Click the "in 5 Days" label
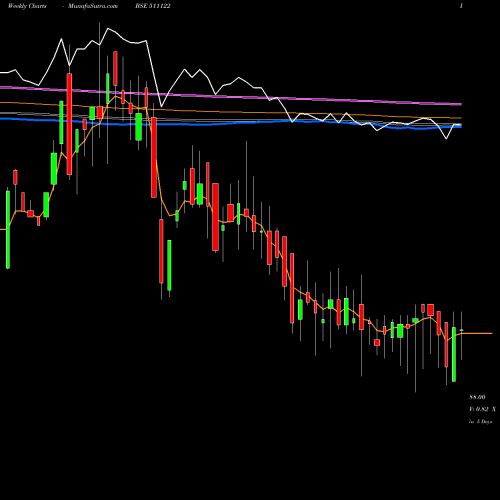This screenshot has width=500, height=500. tap(480, 421)
